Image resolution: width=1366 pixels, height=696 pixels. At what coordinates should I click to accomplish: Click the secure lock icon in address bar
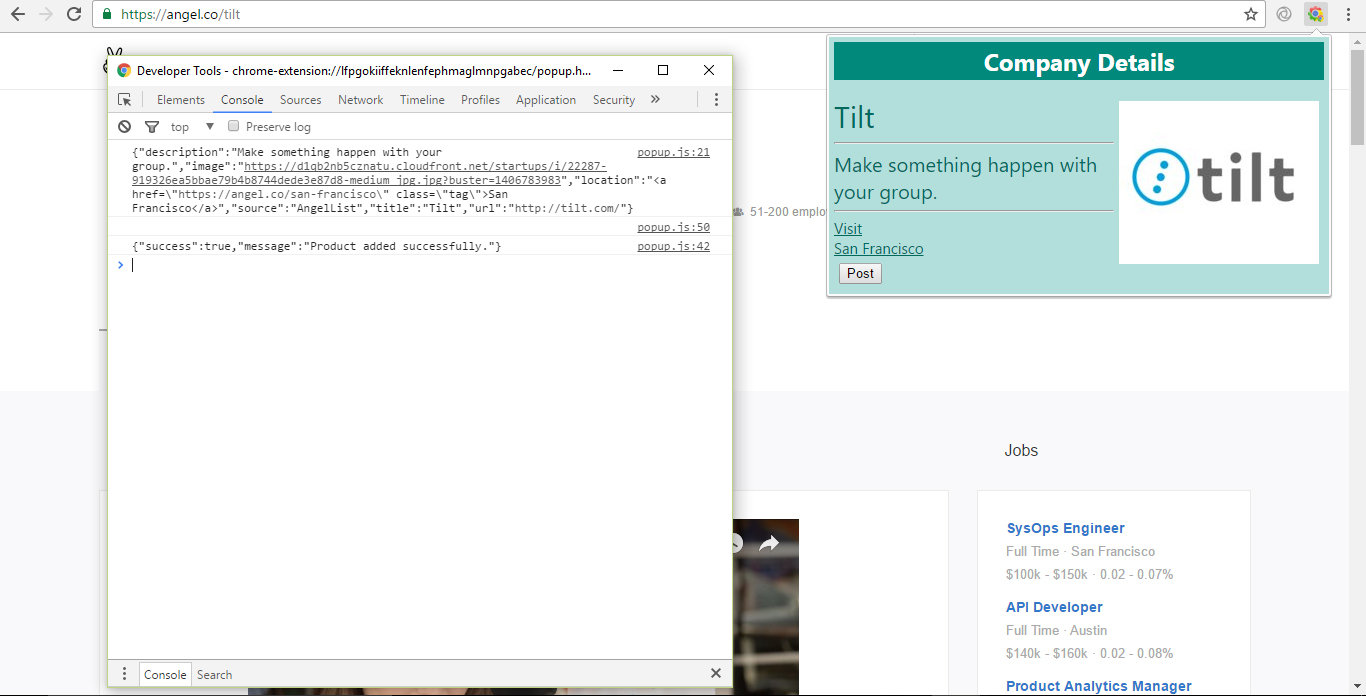point(107,14)
